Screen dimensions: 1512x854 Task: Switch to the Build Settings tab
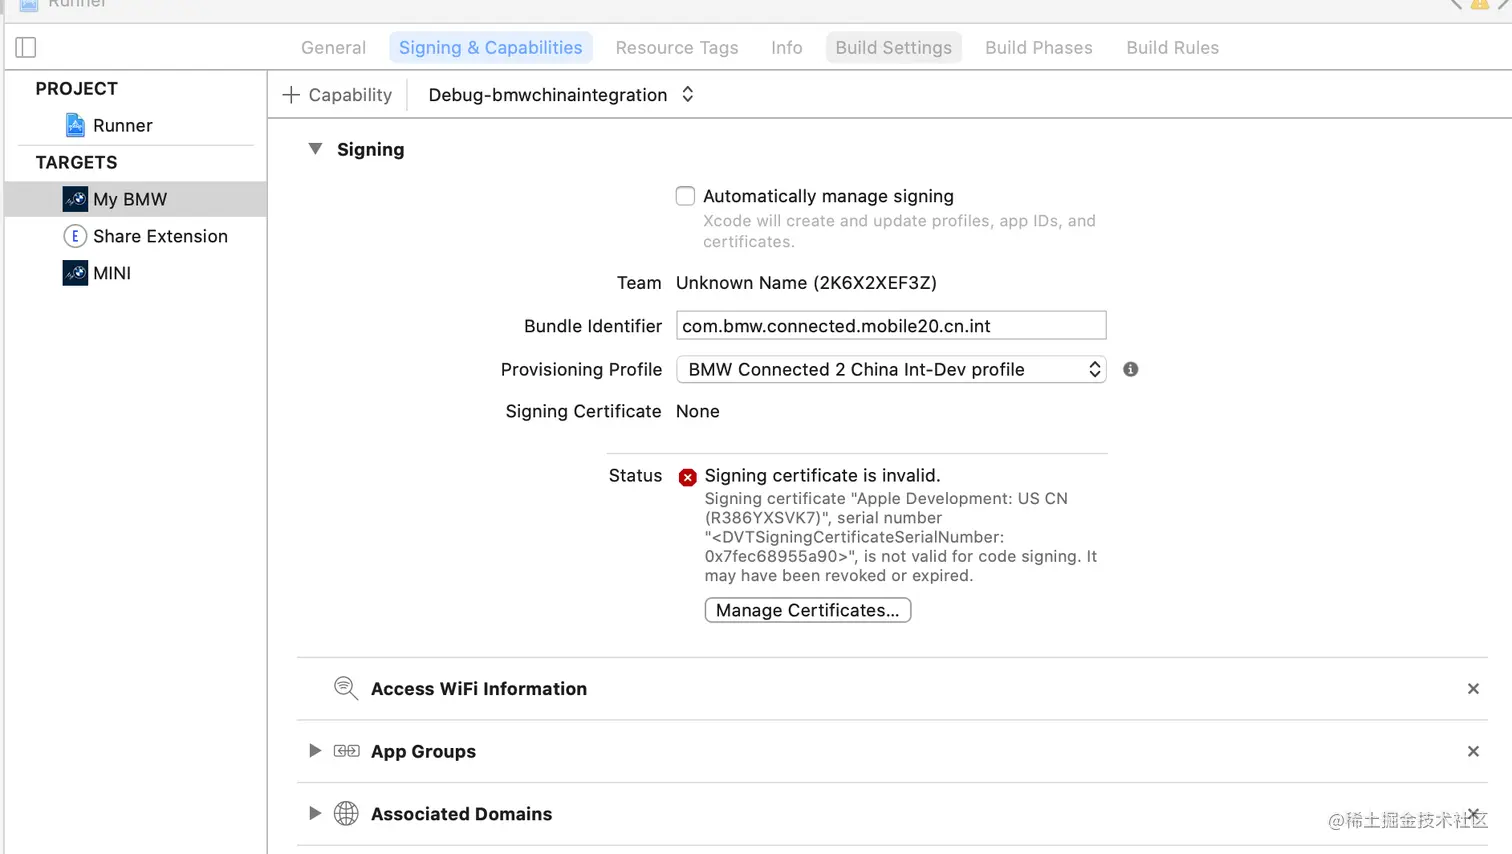(x=893, y=47)
